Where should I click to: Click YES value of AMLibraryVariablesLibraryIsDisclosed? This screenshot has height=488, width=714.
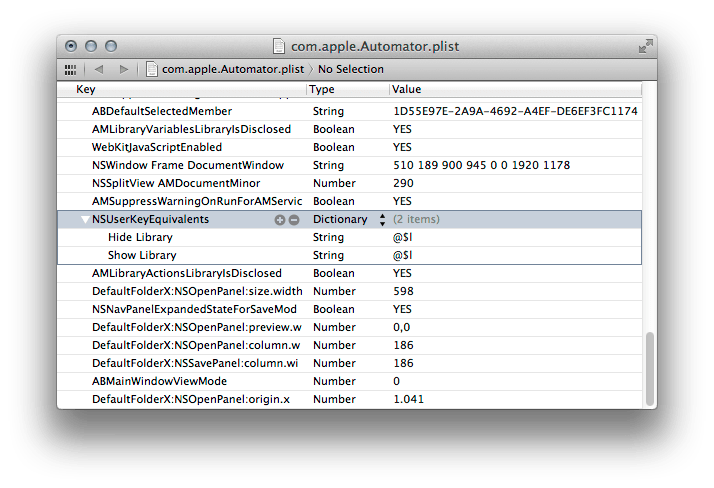[403, 129]
